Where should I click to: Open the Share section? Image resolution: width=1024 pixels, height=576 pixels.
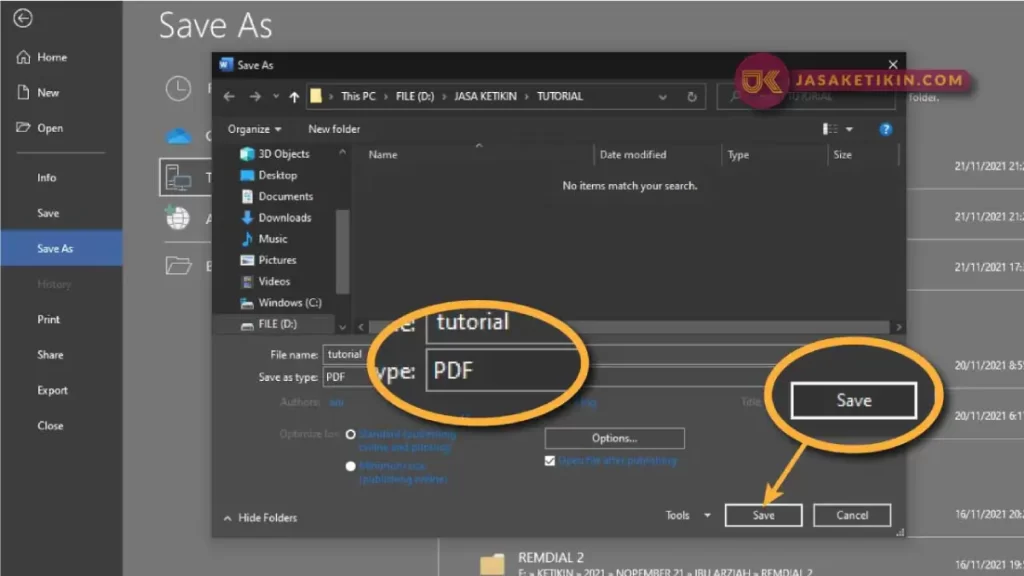(x=50, y=355)
